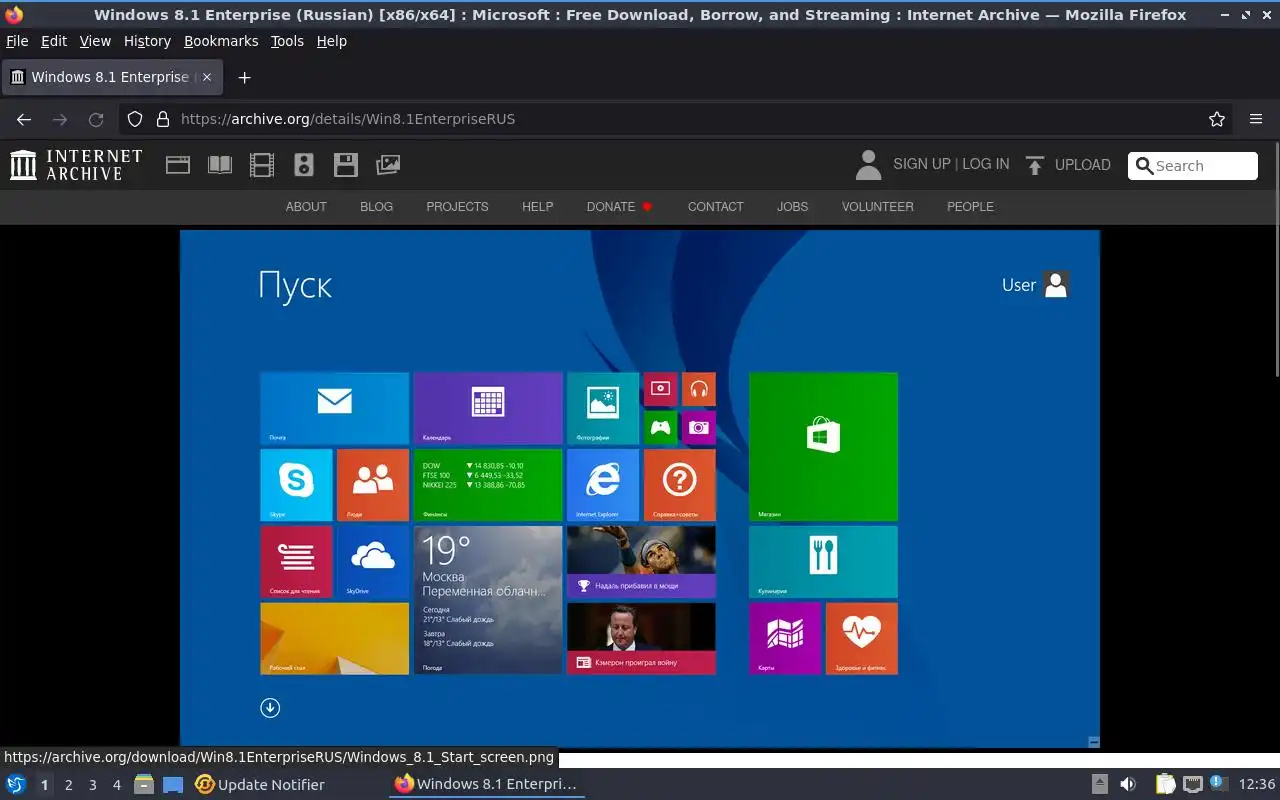Image resolution: width=1280 pixels, height=800 pixels.
Task: Close the Windows 8.1 Enterprise tab
Action: [x=206, y=77]
